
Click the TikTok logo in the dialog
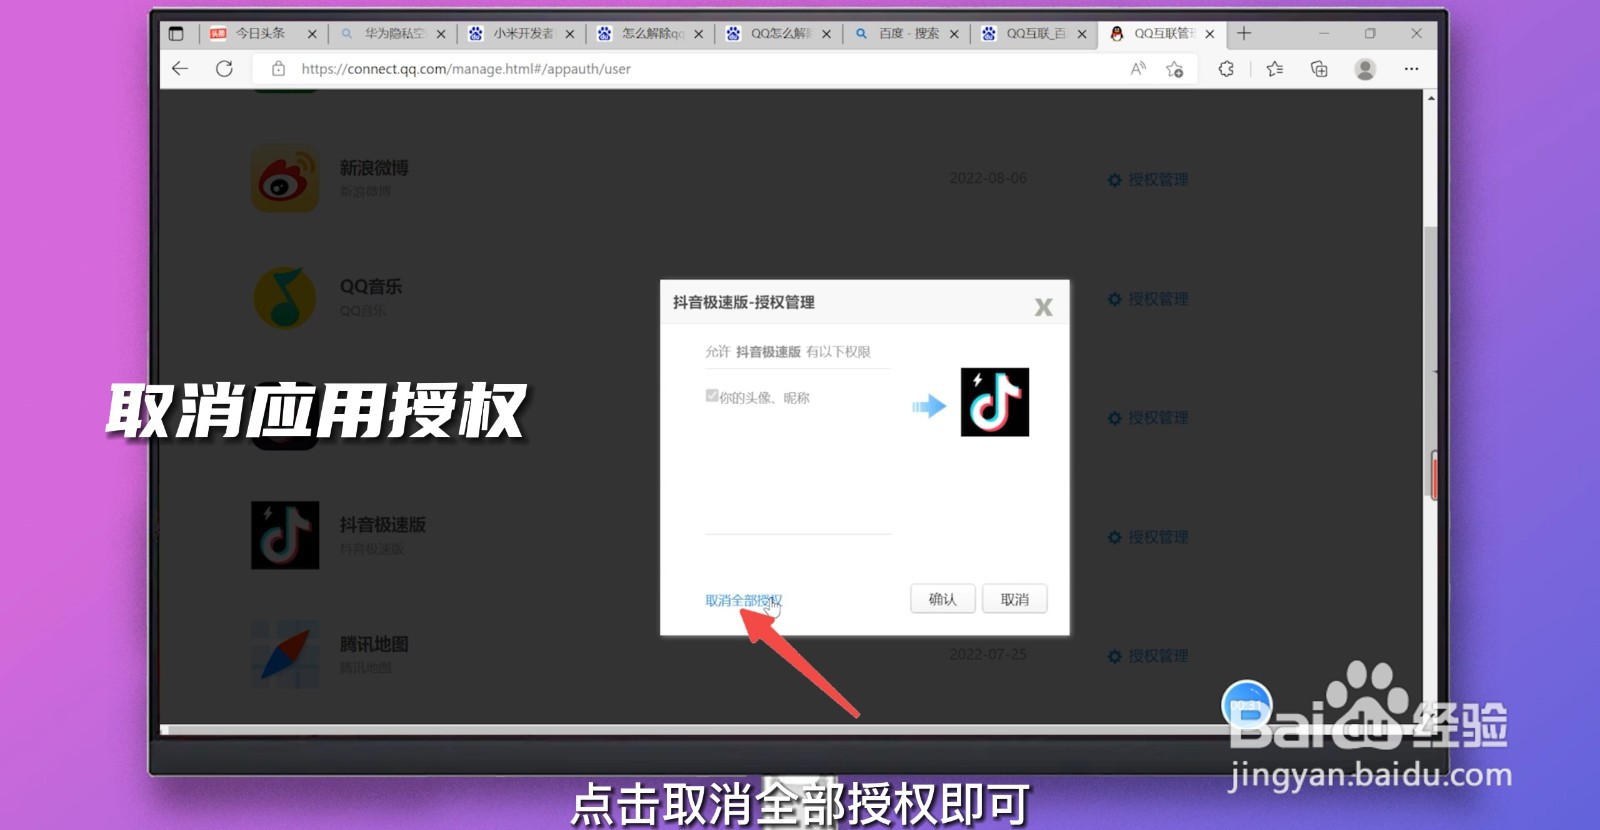[995, 402]
